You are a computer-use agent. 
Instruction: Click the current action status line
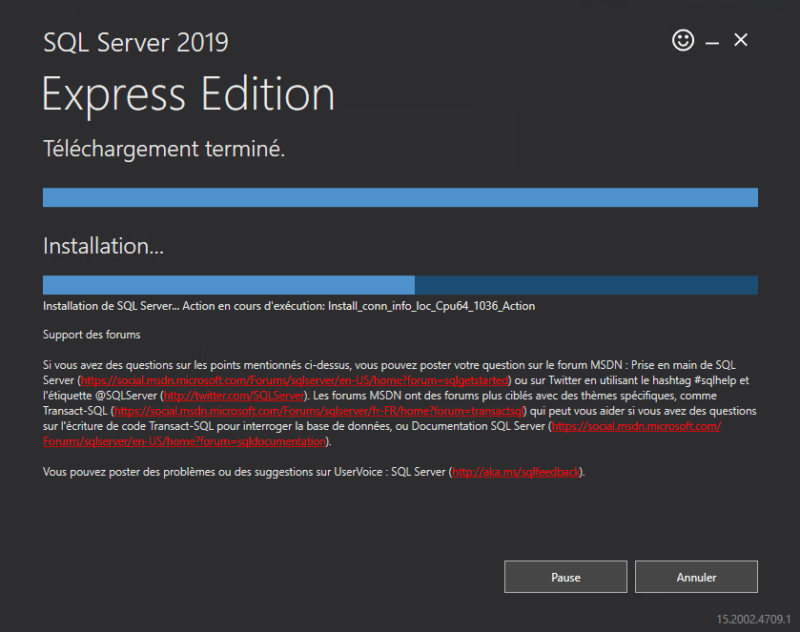click(289, 306)
